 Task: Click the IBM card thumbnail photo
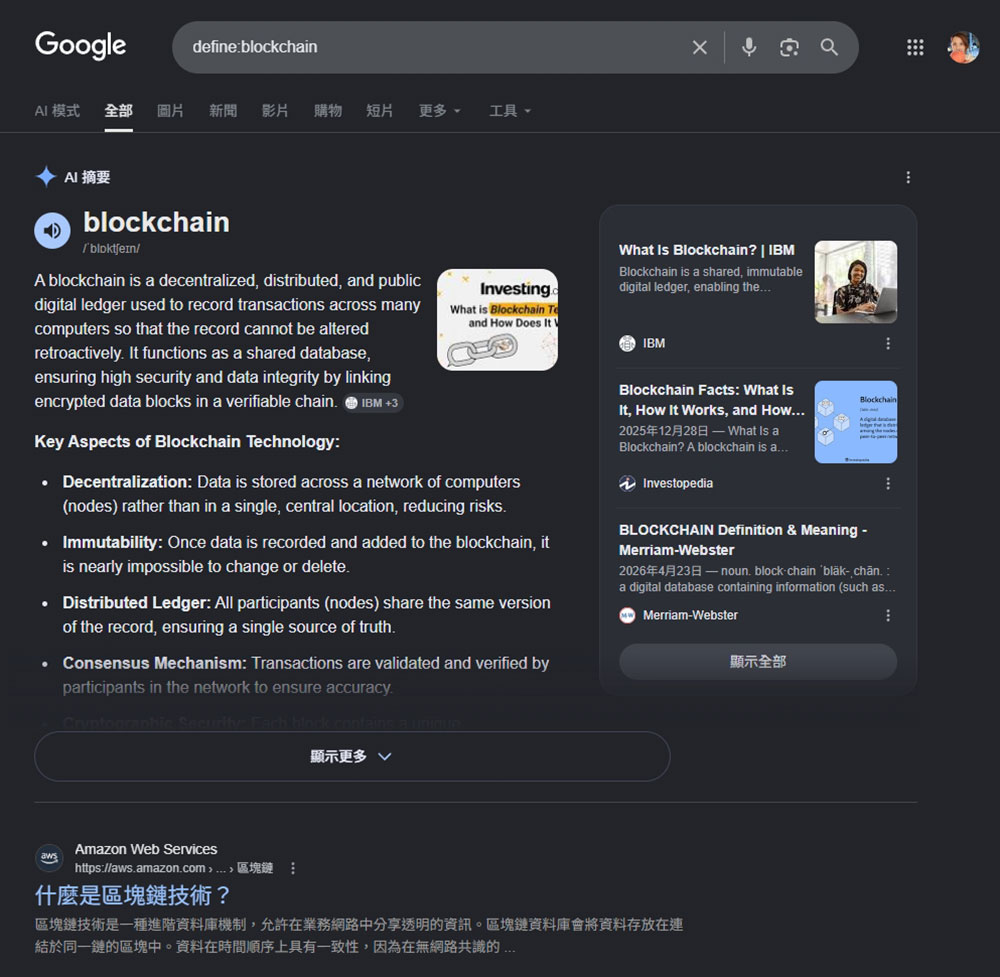coord(856,282)
